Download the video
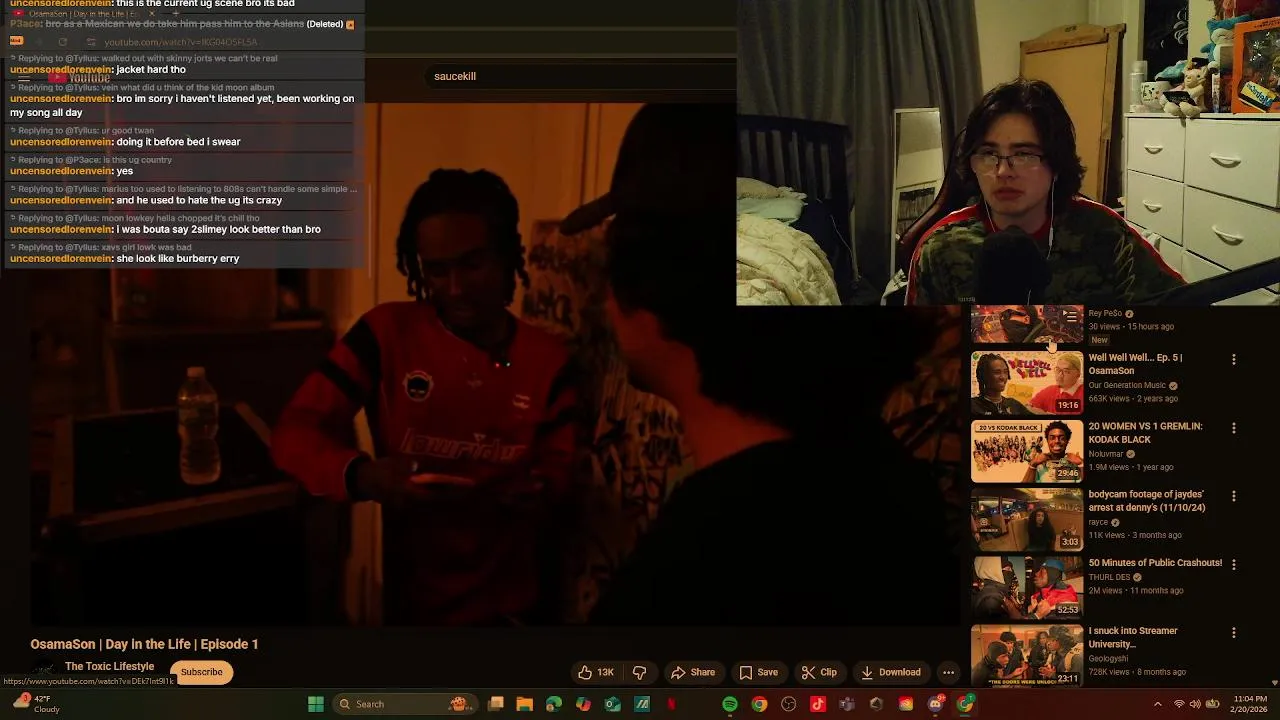This screenshot has width=1280, height=720. [890, 672]
